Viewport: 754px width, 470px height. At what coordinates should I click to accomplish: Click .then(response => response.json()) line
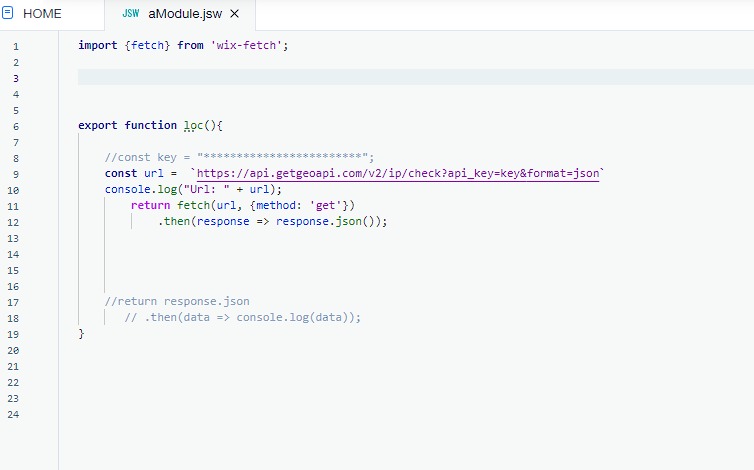click(272, 221)
